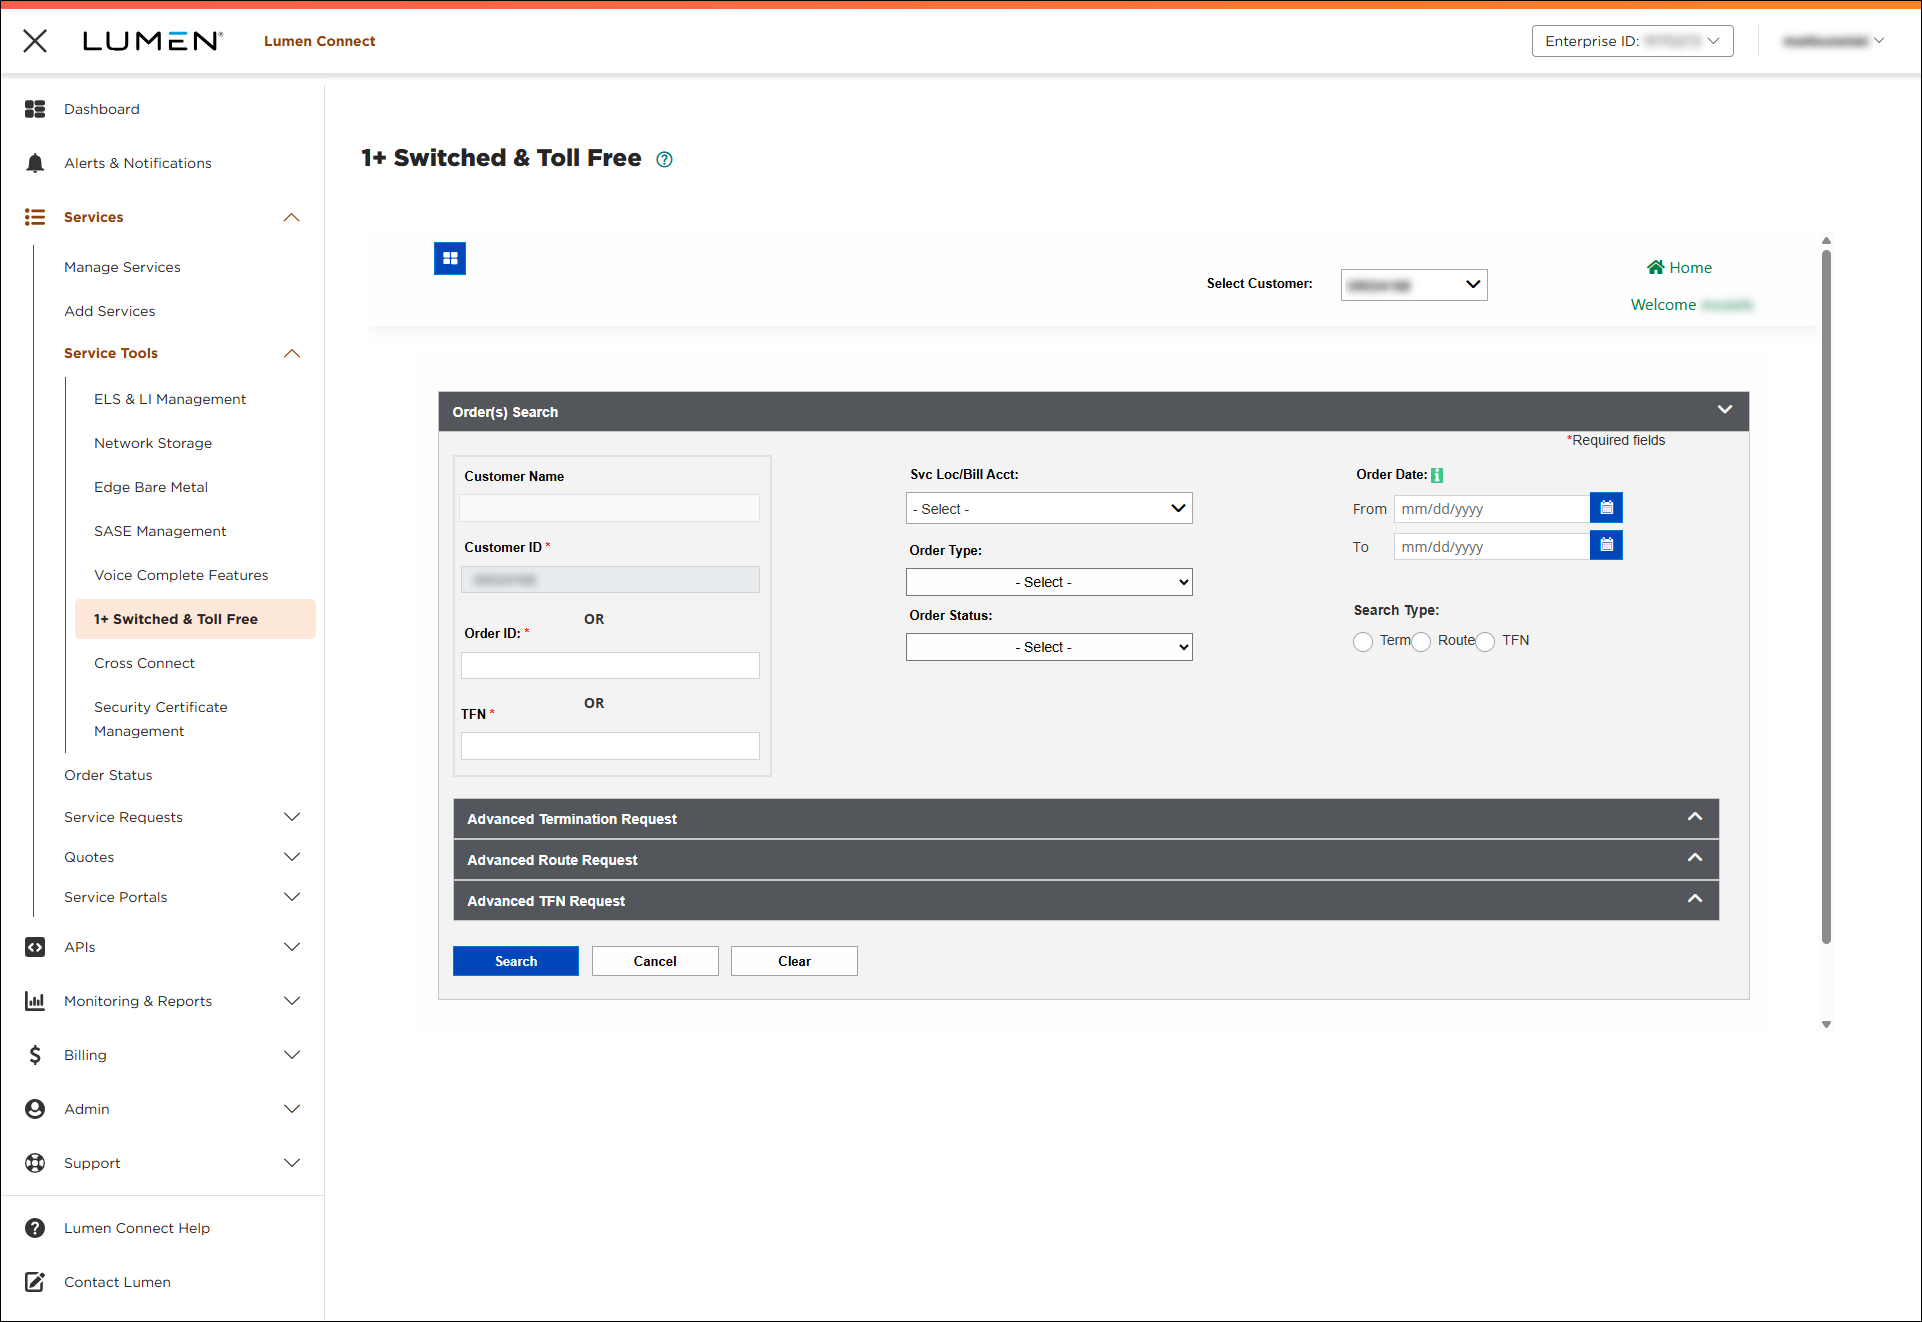Image resolution: width=1922 pixels, height=1322 pixels.
Task: Open Lumen Connect Help link
Action: tap(137, 1228)
